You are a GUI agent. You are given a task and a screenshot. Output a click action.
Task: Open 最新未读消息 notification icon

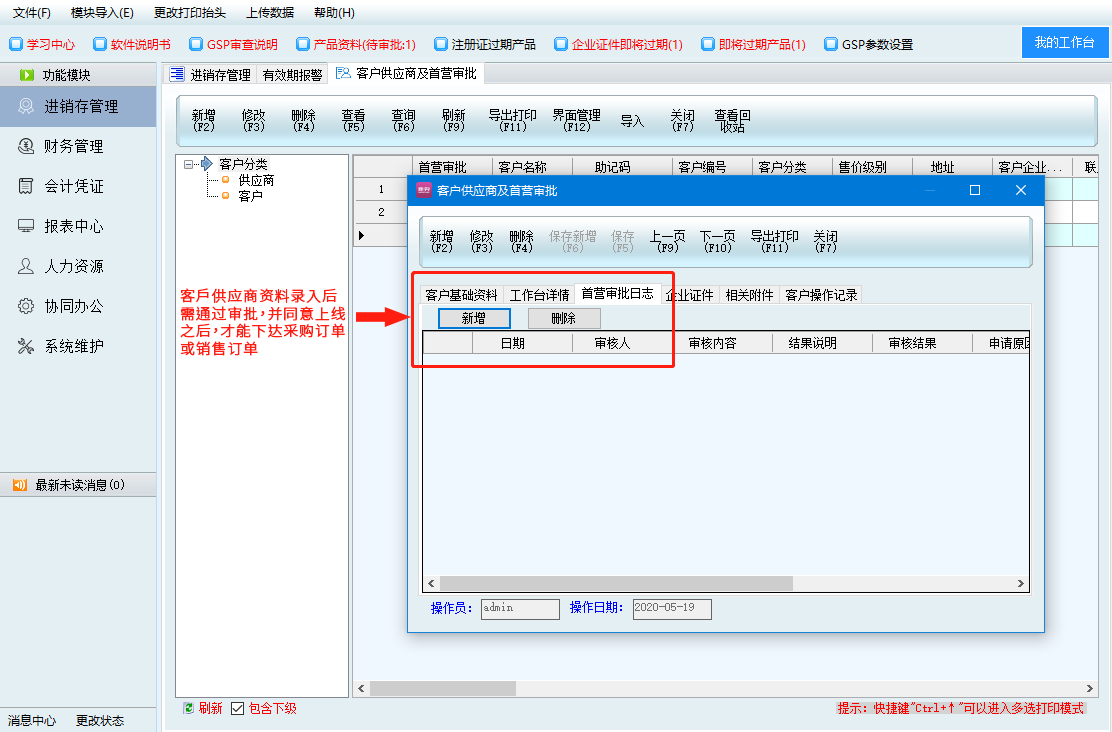point(20,485)
